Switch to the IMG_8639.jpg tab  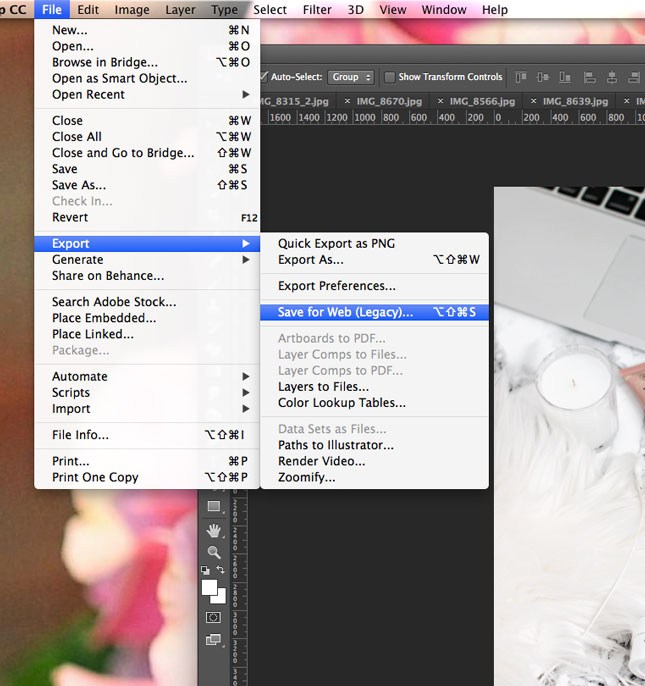[x=575, y=102]
